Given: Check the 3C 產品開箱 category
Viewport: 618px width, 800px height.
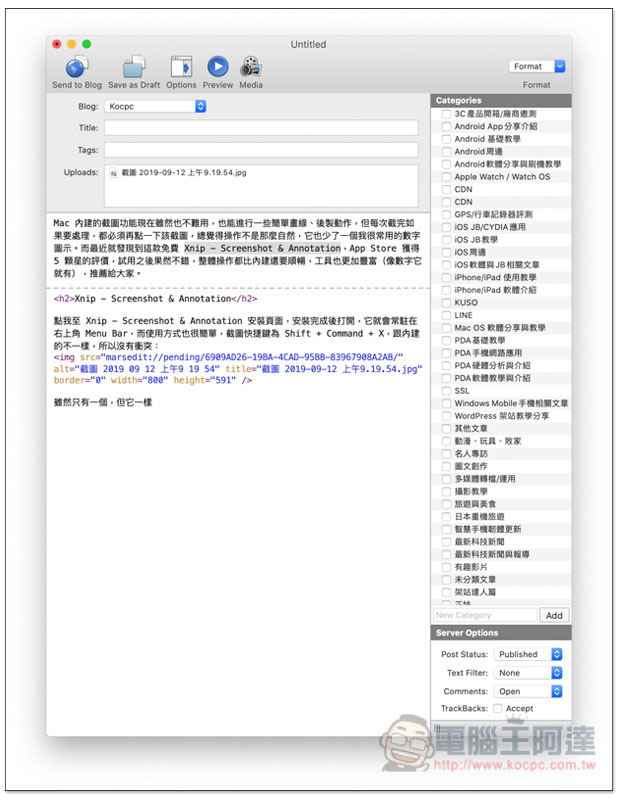Looking at the screenshot, I should pyautogui.click(x=446, y=114).
